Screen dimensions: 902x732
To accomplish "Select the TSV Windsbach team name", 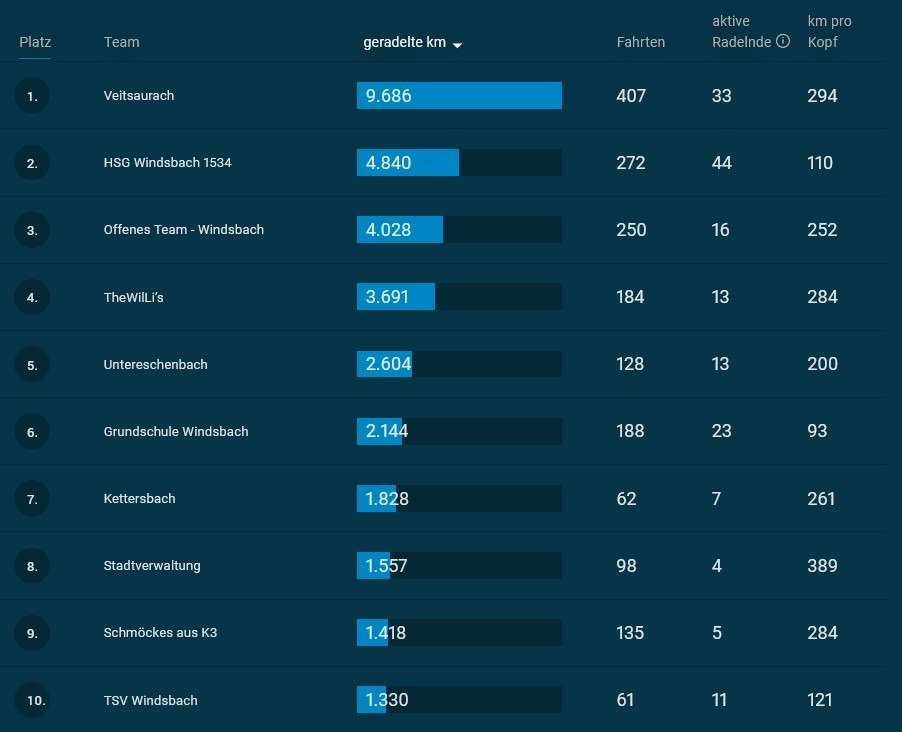I will tap(150, 700).
